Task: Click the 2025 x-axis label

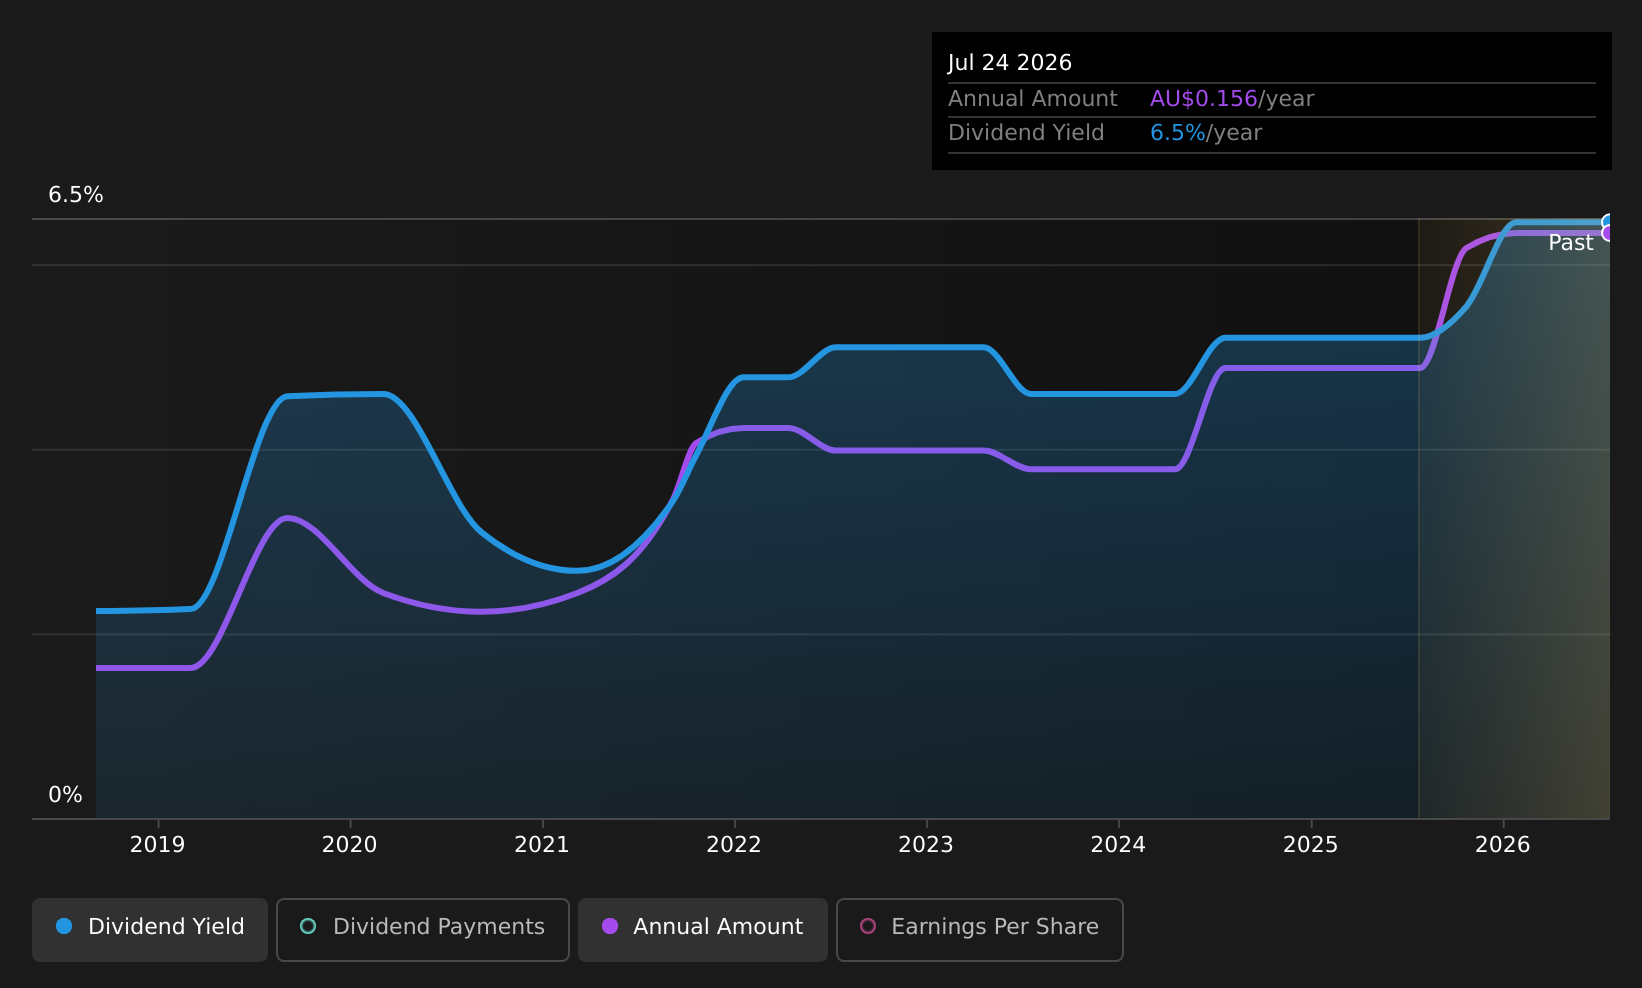Action: click(x=1311, y=845)
